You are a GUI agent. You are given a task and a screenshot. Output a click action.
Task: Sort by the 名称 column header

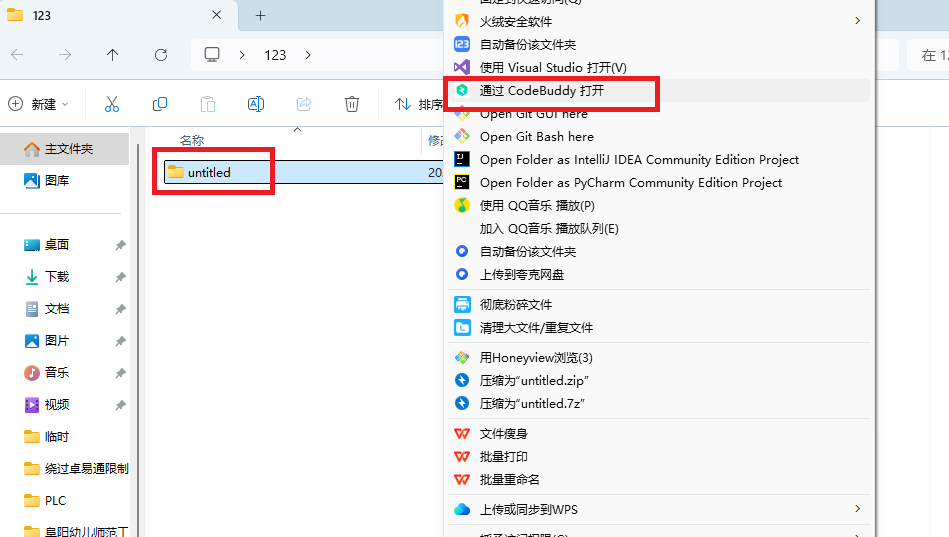192,140
